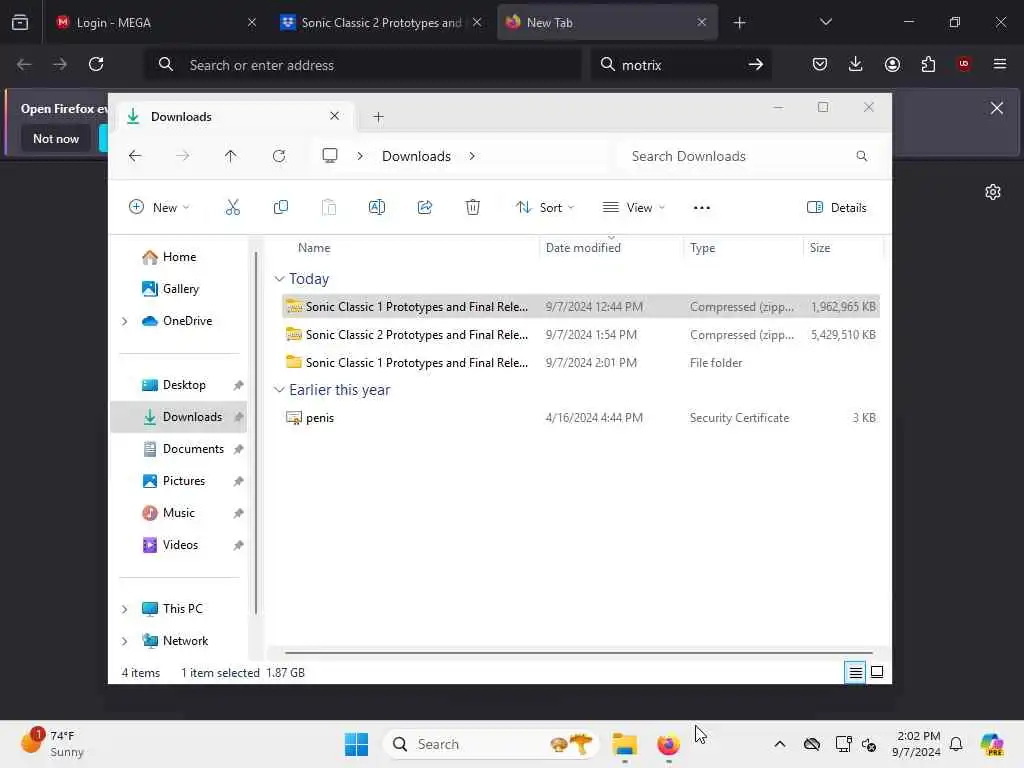Open the Sort dropdown
The height and width of the screenshot is (768, 1024).
coord(545,208)
